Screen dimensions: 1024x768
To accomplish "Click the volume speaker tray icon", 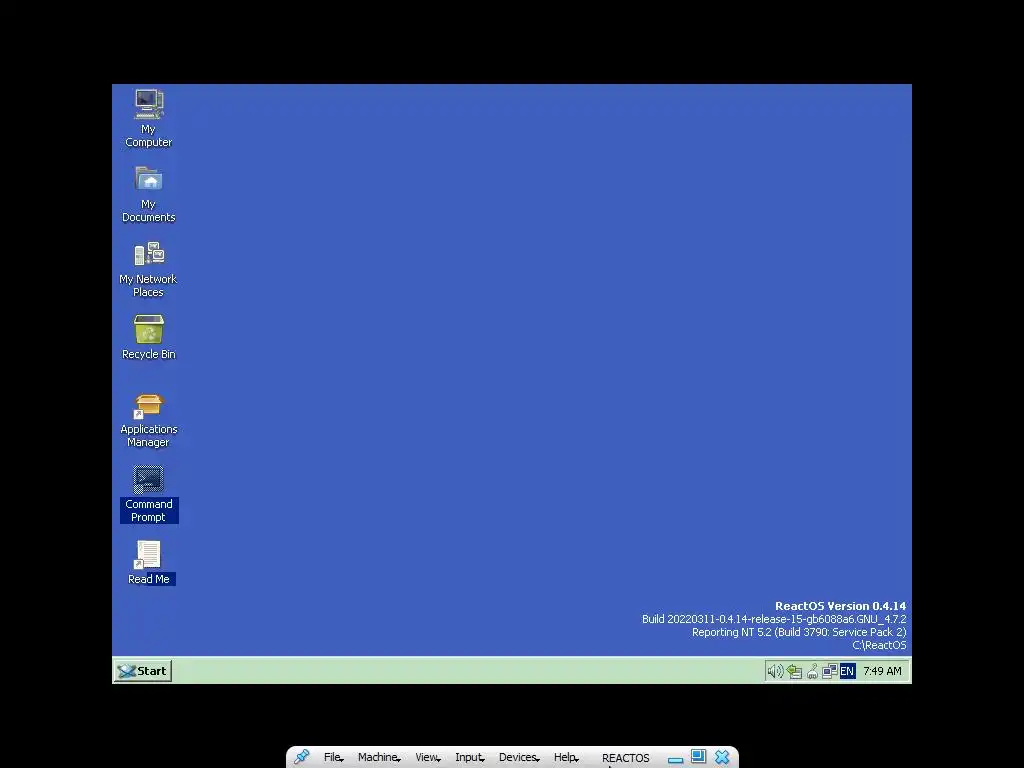I will [x=775, y=671].
